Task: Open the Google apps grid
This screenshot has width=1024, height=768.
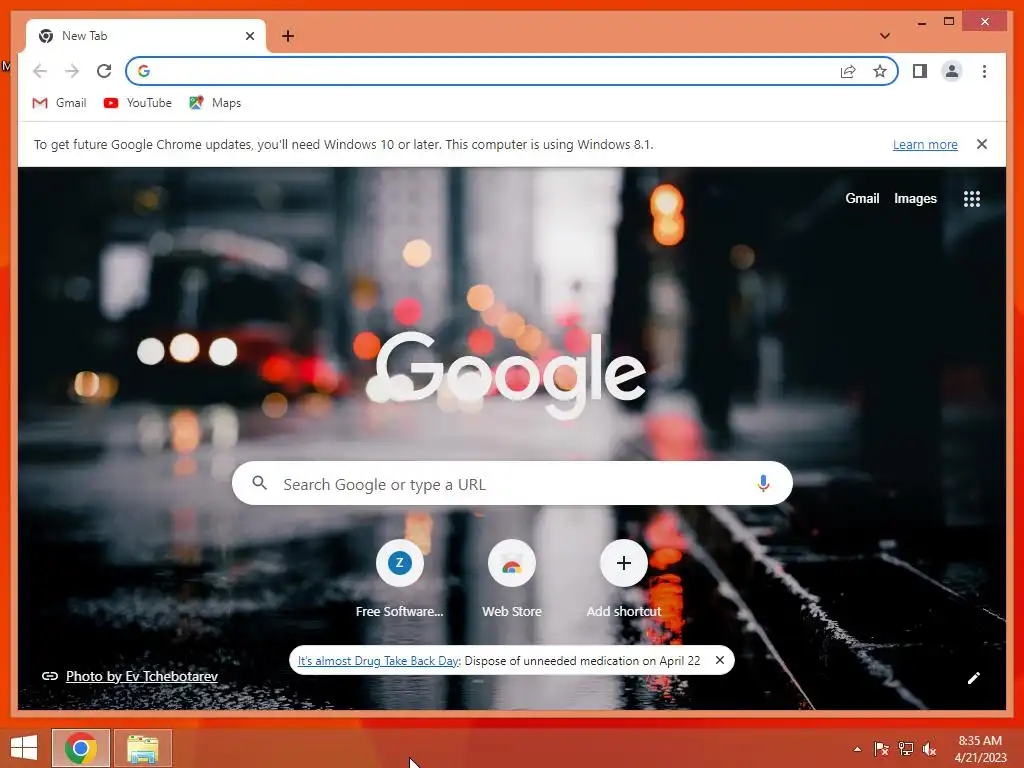Action: pyautogui.click(x=972, y=199)
